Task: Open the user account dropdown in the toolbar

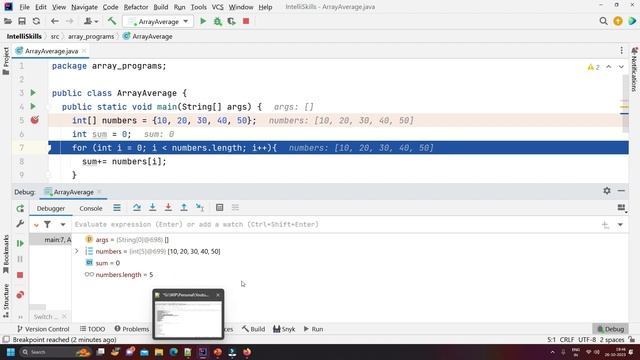Action: tap(91, 21)
